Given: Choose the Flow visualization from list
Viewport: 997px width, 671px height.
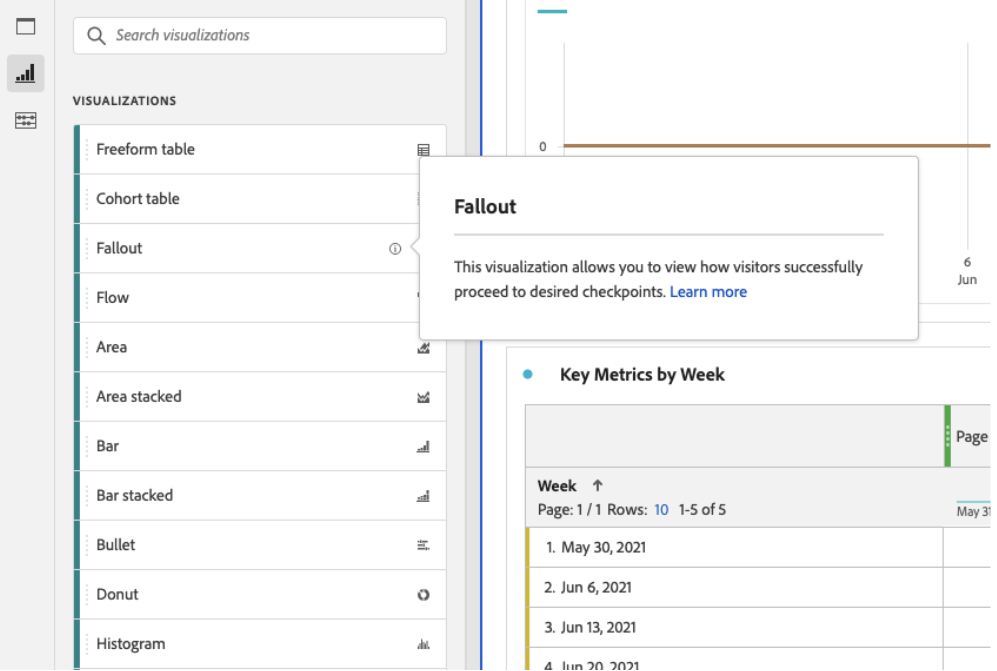Looking at the screenshot, I should tap(113, 298).
